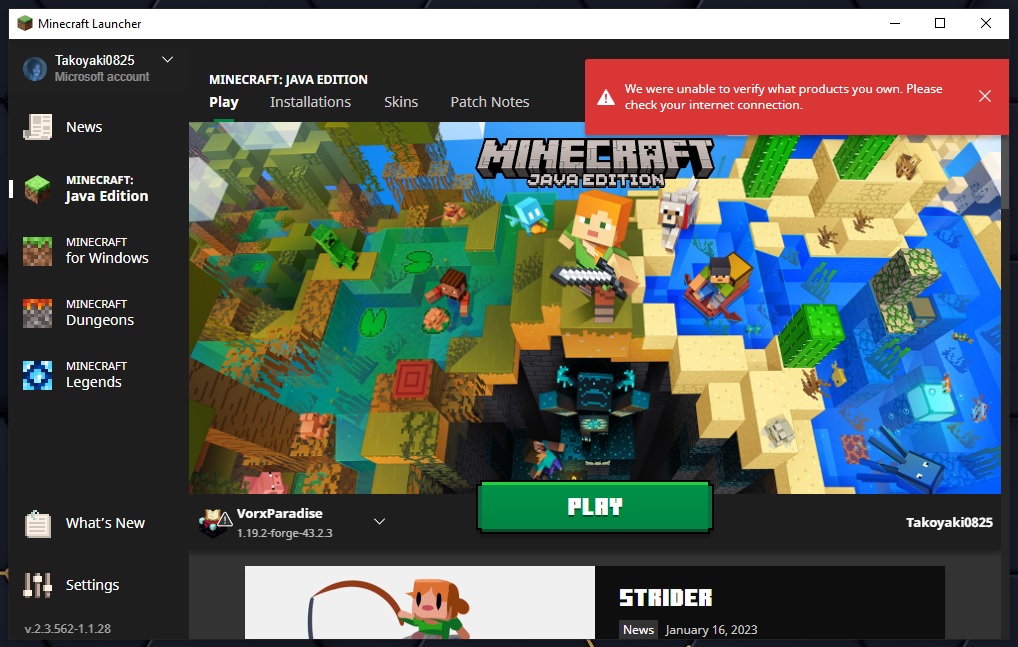Switch to the Play tab

tap(224, 102)
